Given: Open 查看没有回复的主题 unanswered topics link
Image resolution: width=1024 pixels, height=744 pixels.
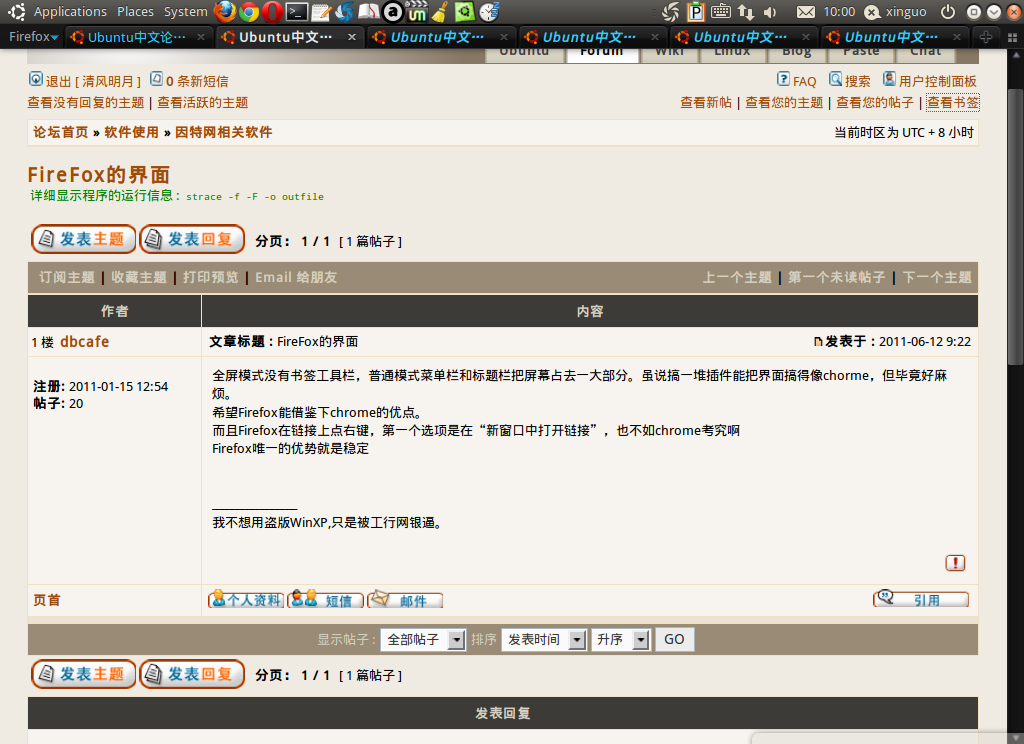Looking at the screenshot, I should coord(86,103).
